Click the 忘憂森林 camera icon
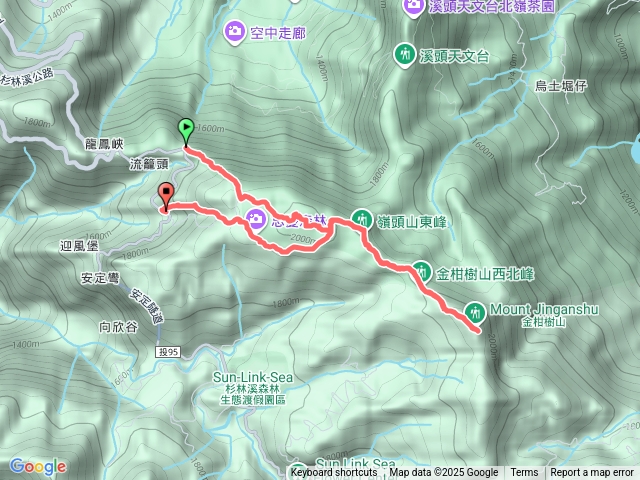 coord(257,219)
